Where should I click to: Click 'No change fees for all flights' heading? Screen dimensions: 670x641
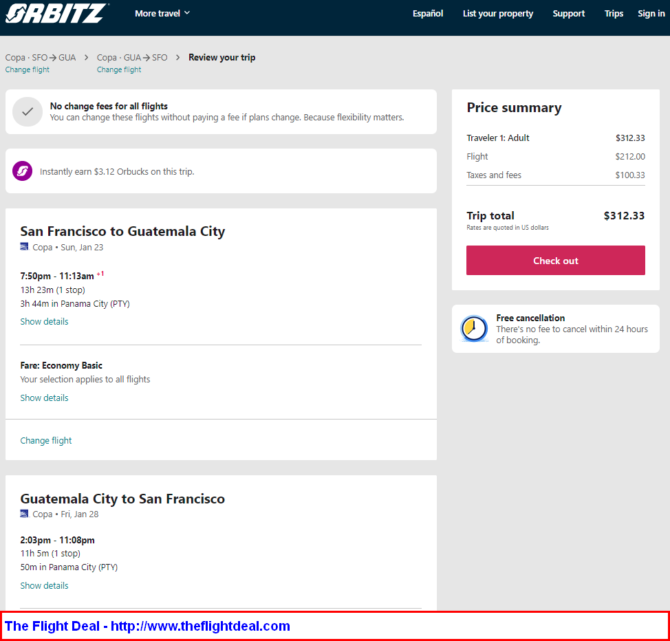[x=109, y=106]
